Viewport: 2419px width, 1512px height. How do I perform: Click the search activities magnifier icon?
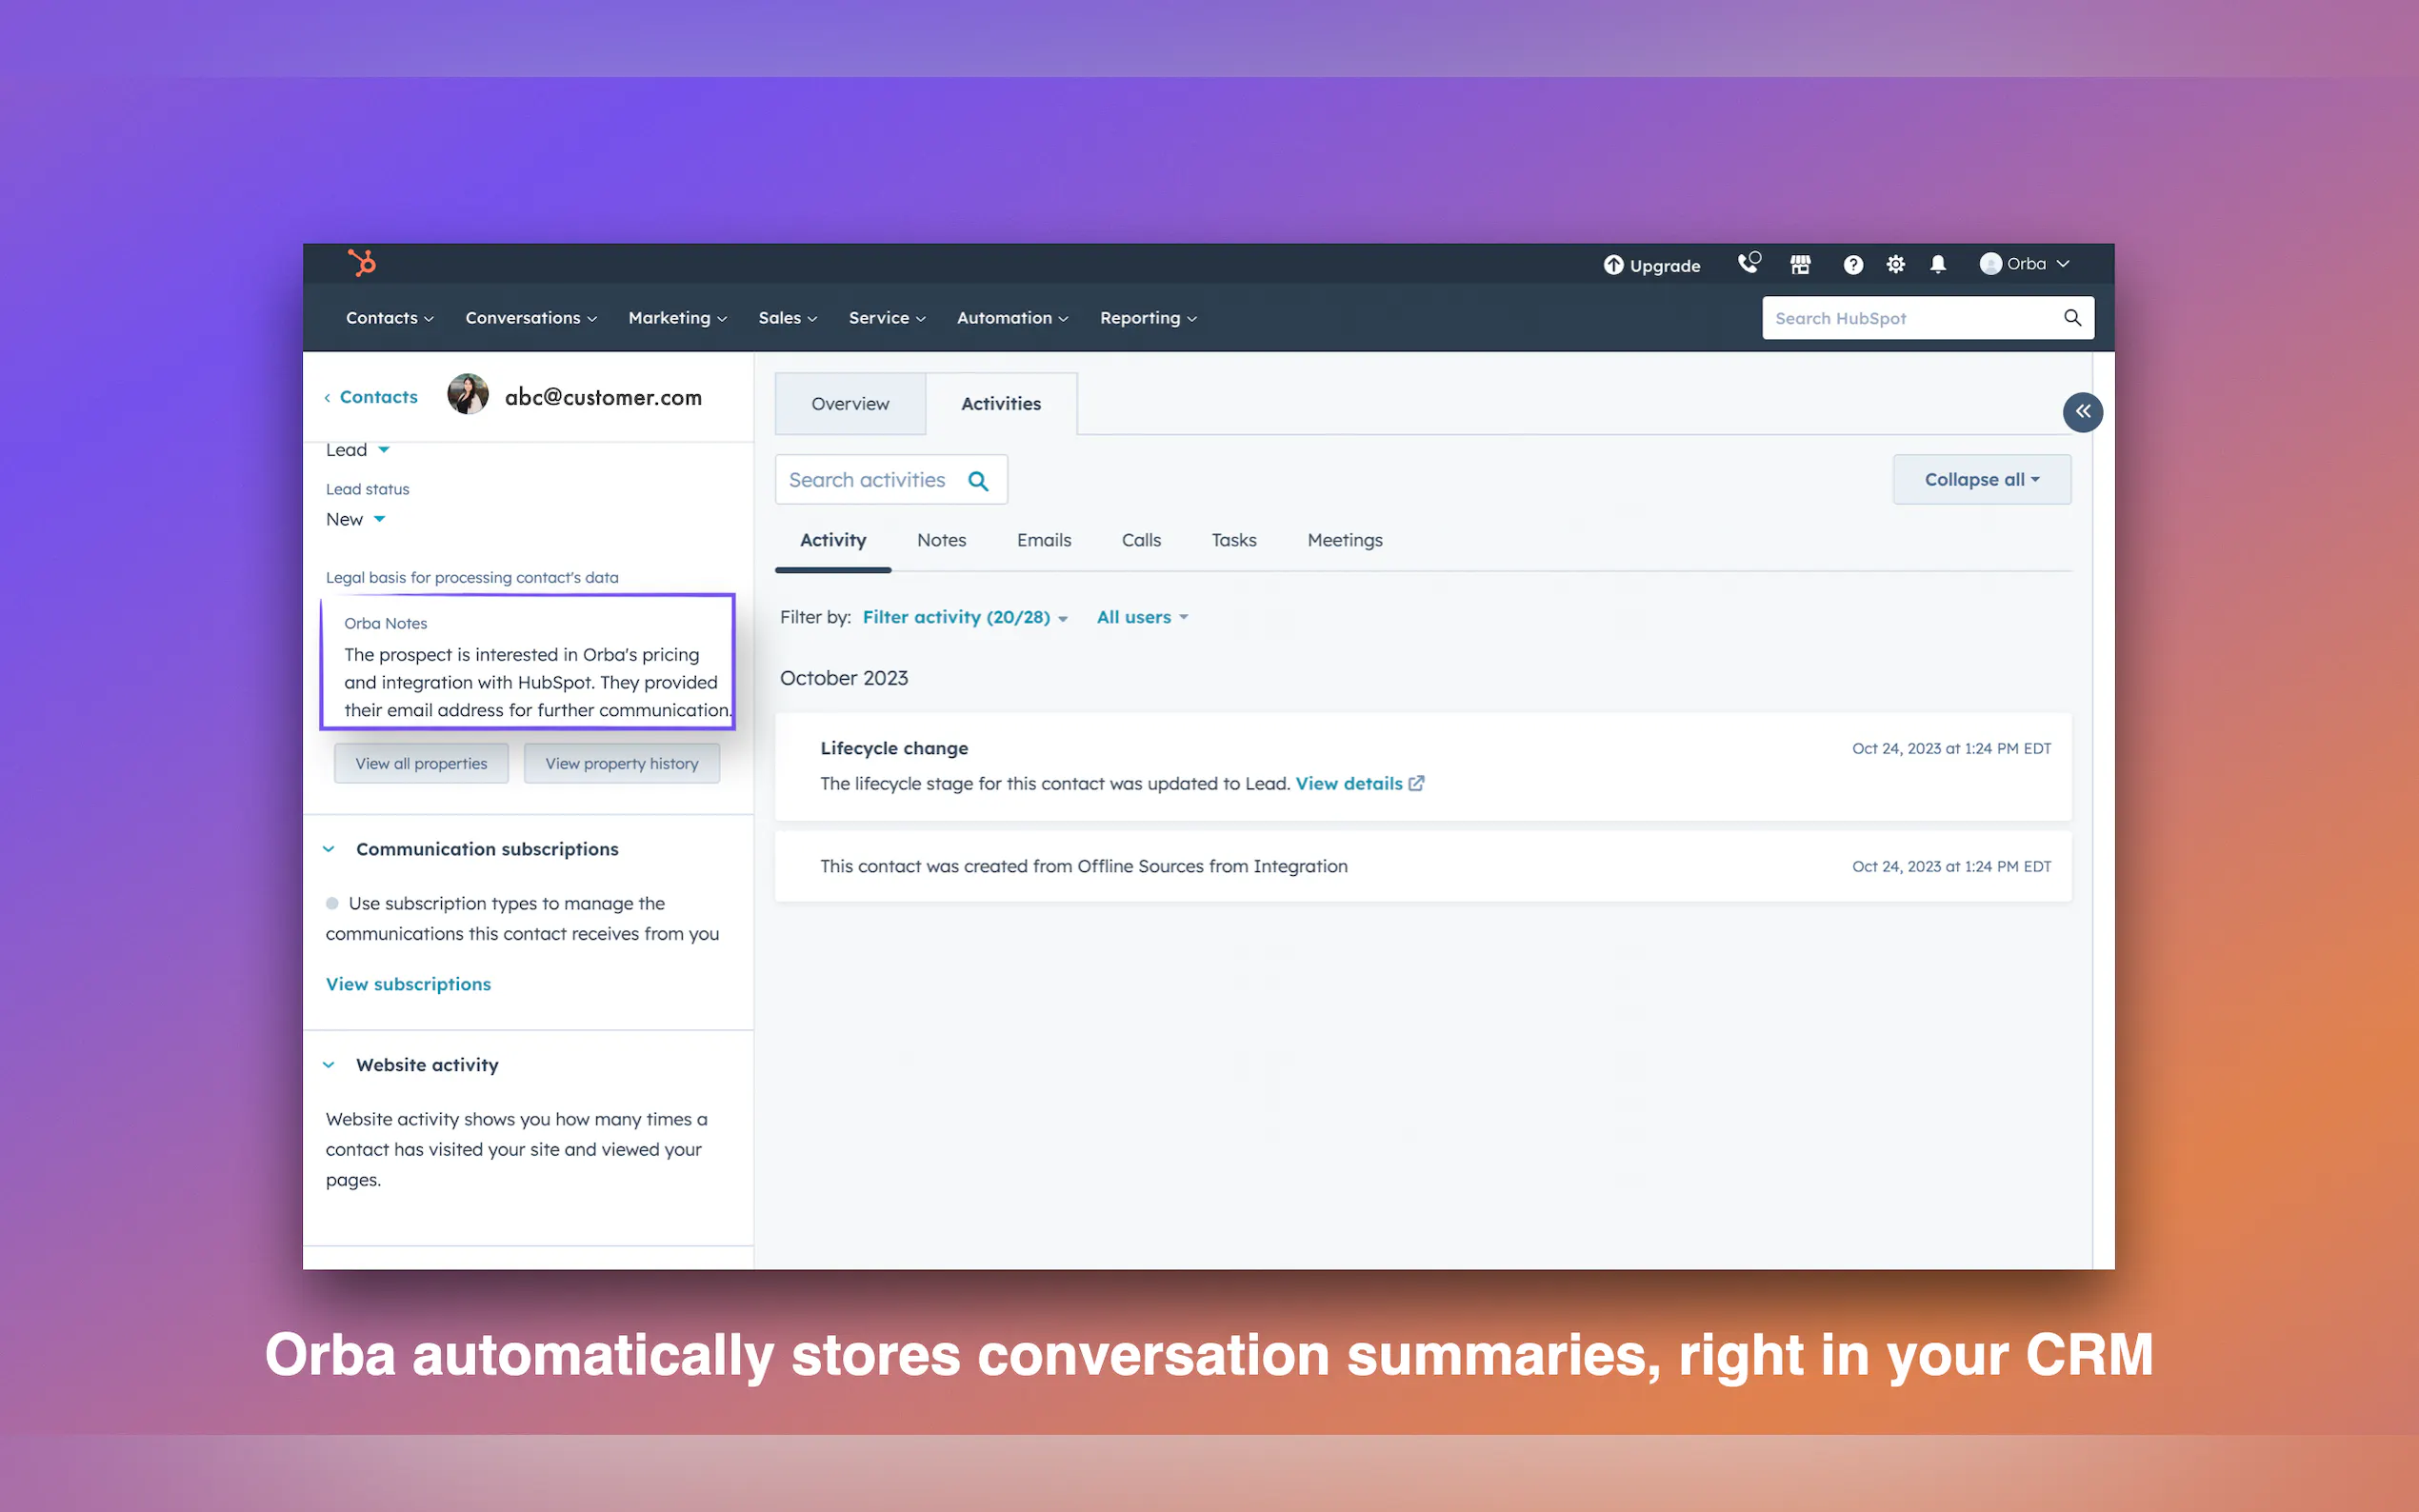[x=978, y=481]
